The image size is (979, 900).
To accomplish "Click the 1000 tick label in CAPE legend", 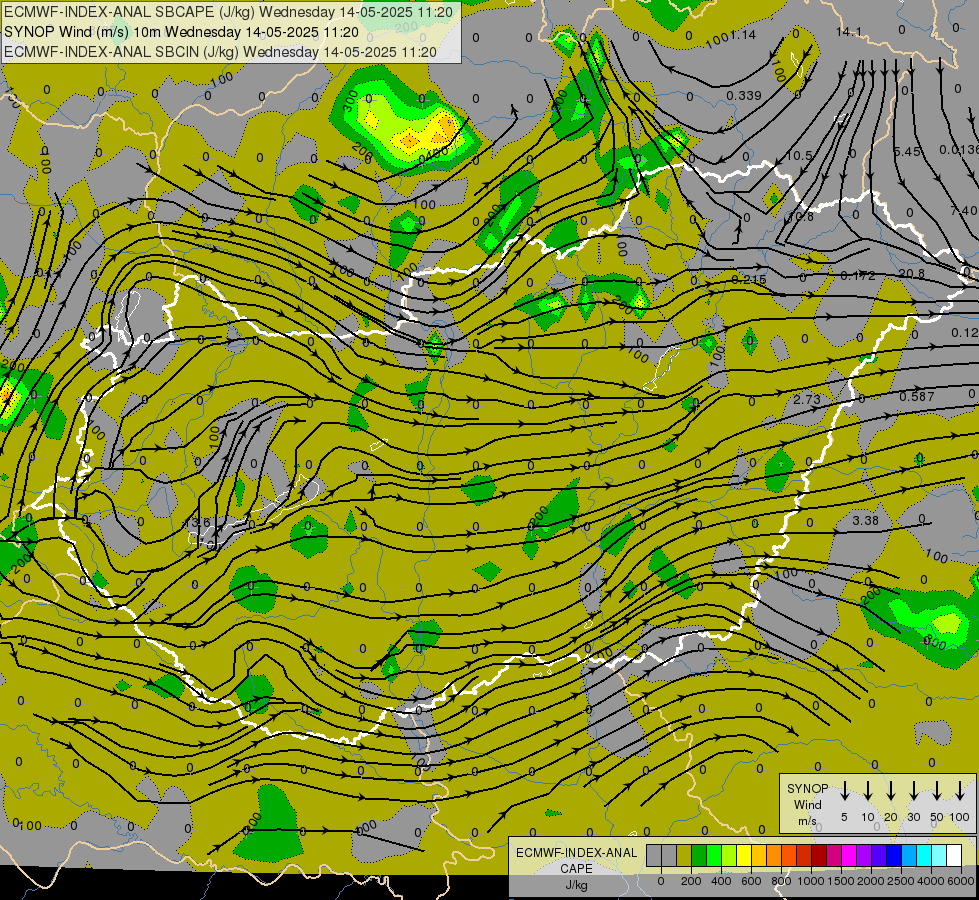I will [810, 881].
